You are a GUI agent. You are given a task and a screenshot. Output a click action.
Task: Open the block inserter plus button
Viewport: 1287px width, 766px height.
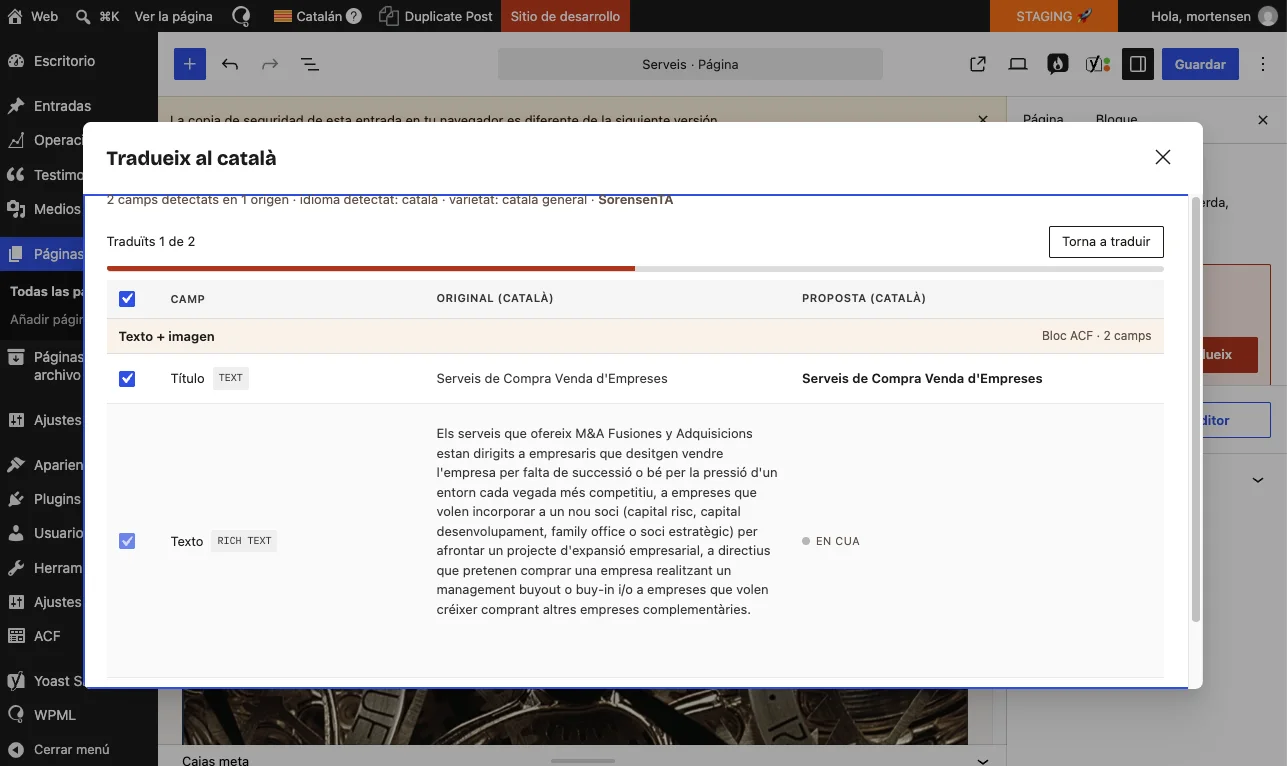[x=189, y=64]
